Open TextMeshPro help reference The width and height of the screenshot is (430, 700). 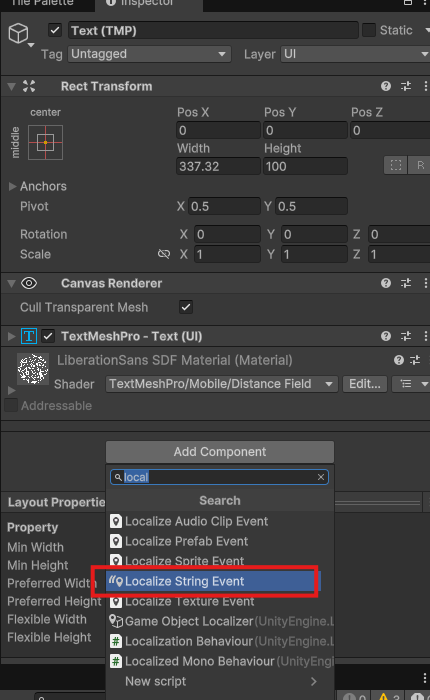tap(386, 336)
